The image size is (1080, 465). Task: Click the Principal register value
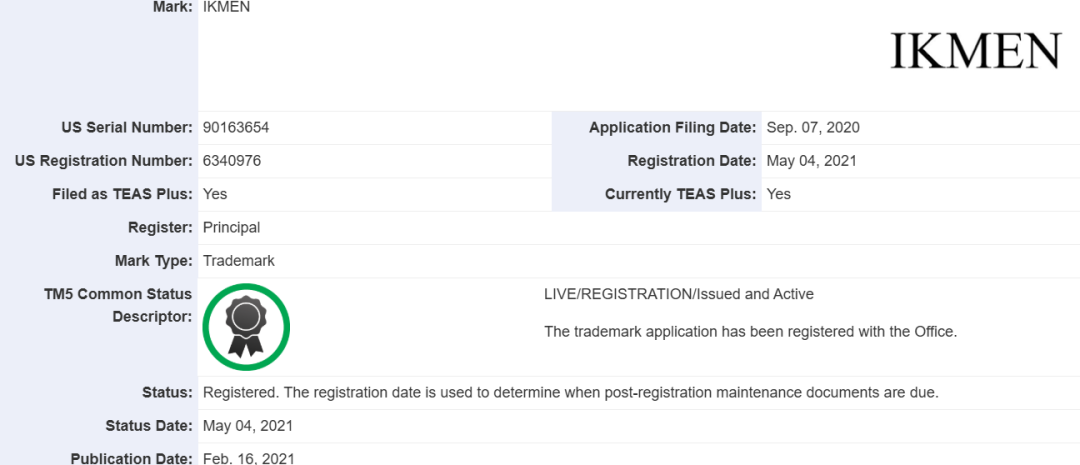pyautogui.click(x=231, y=227)
